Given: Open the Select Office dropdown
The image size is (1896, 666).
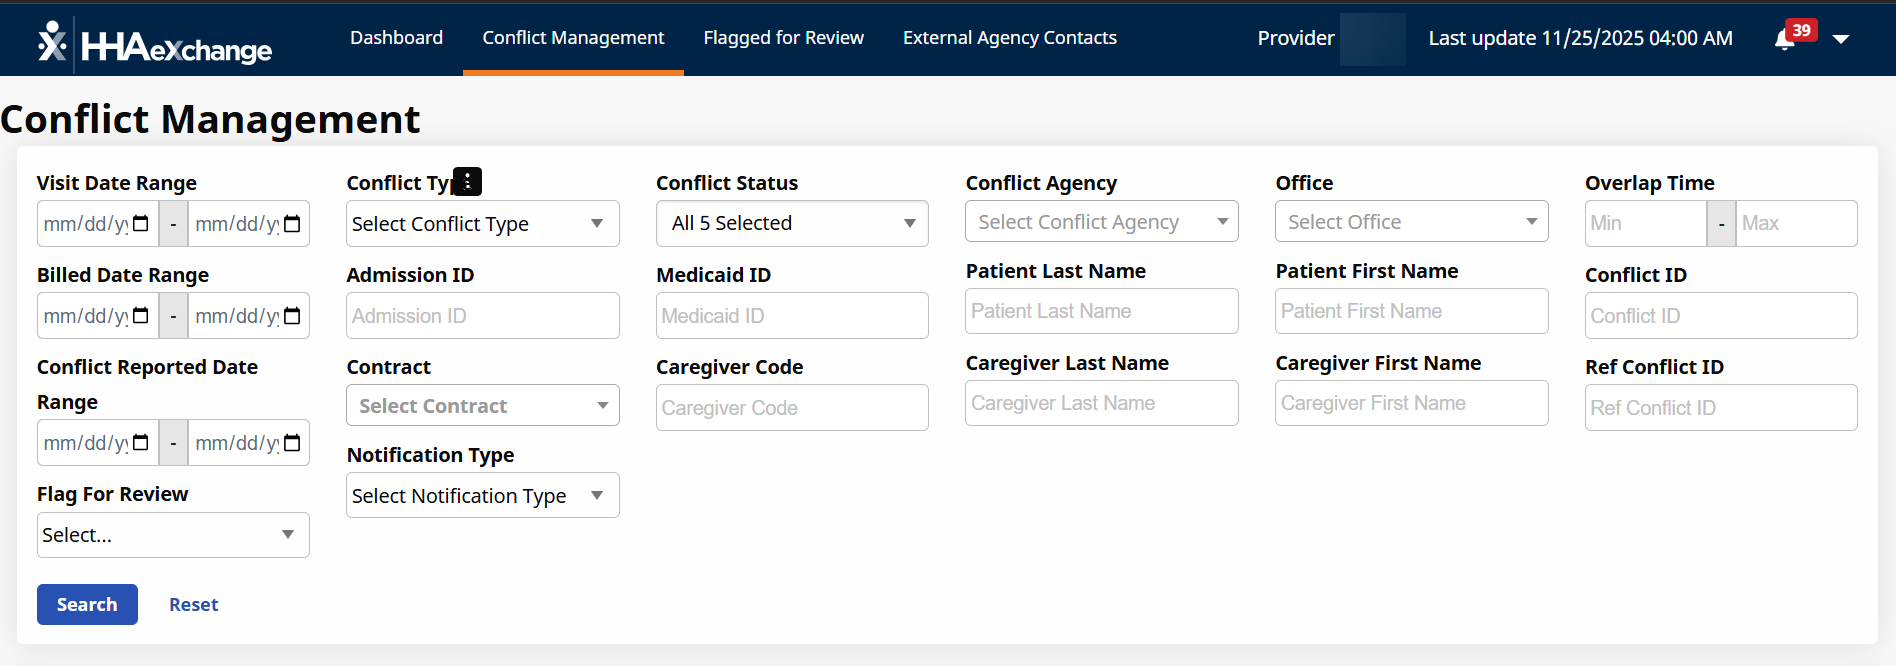Looking at the screenshot, I should click(x=1411, y=222).
